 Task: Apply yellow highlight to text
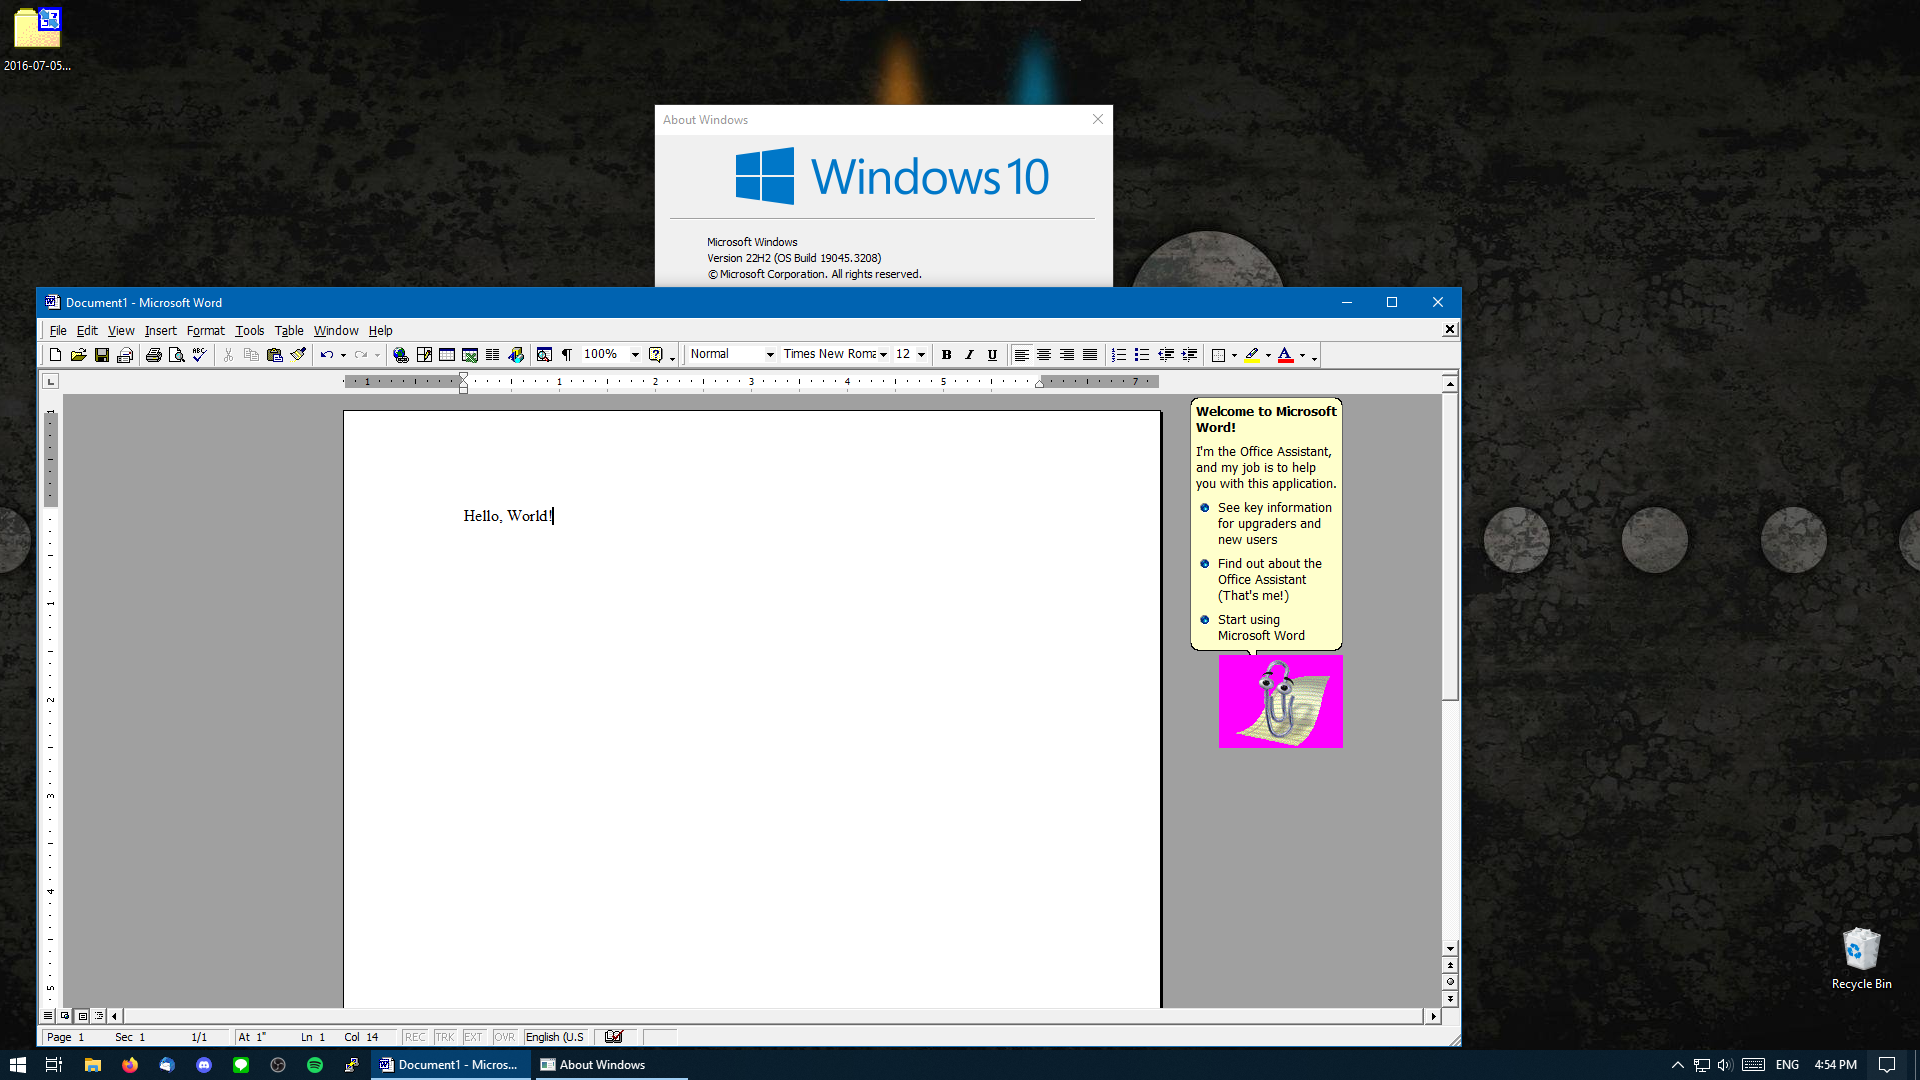[x=1252, y=355]
